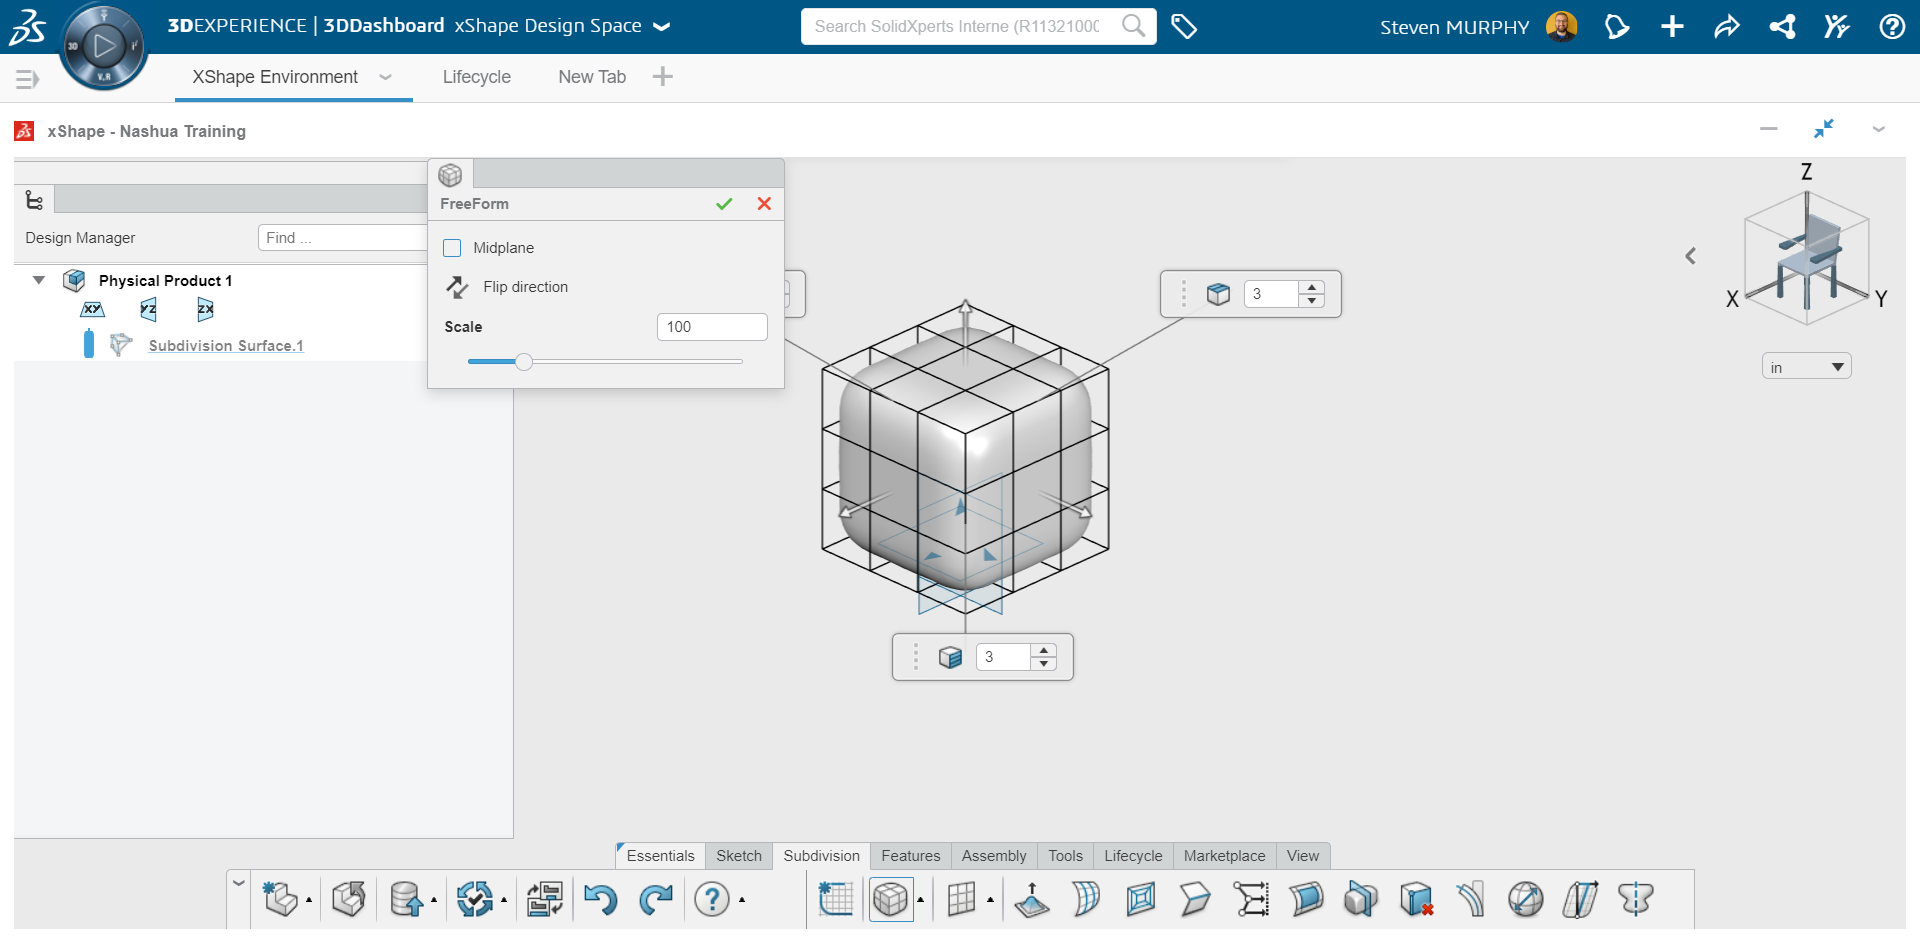This screenshot has height=941, width=1920.
Task: Click Steven MURPHY profile avatar
Action: pyautogui.click(x=1561, y=27)
